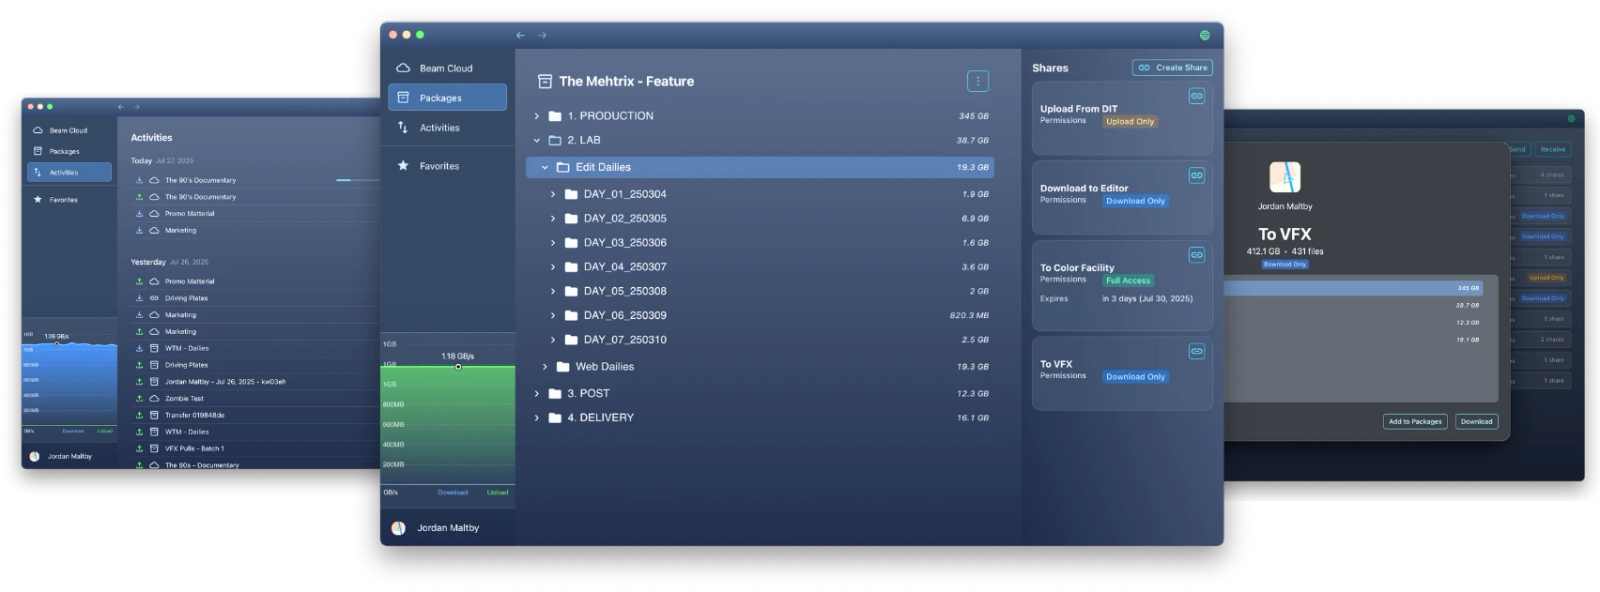Select the Web Dailies folder row
This screenshot has width=1600, height=592.
pos(604,367)
